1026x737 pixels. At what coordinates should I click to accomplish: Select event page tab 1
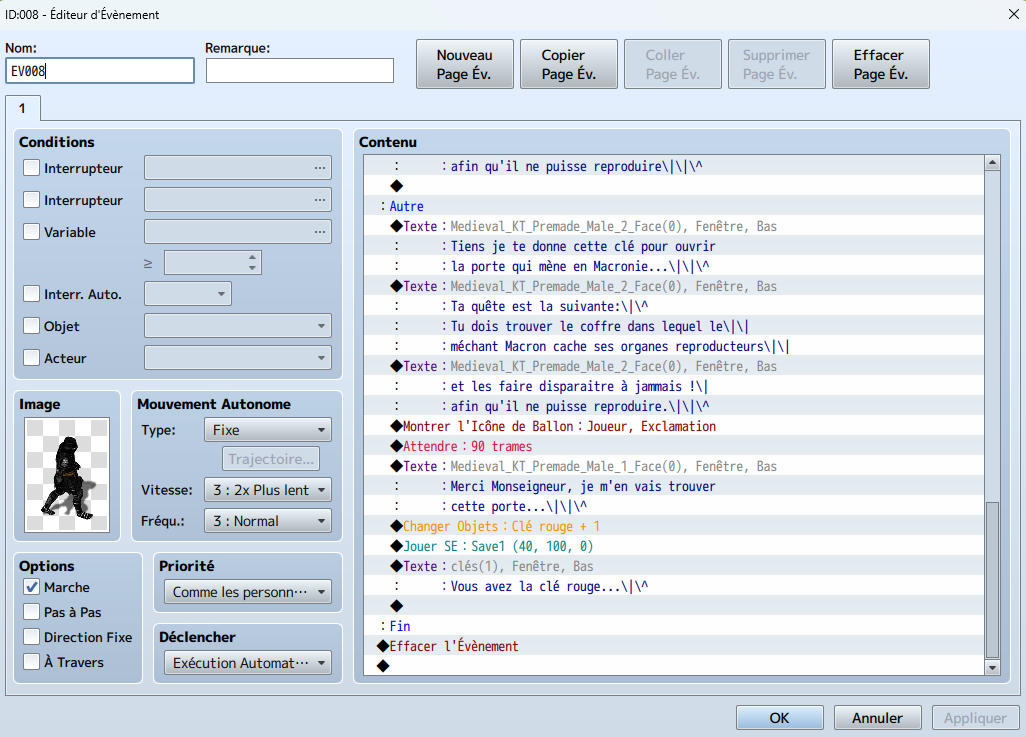coord(23,108)
